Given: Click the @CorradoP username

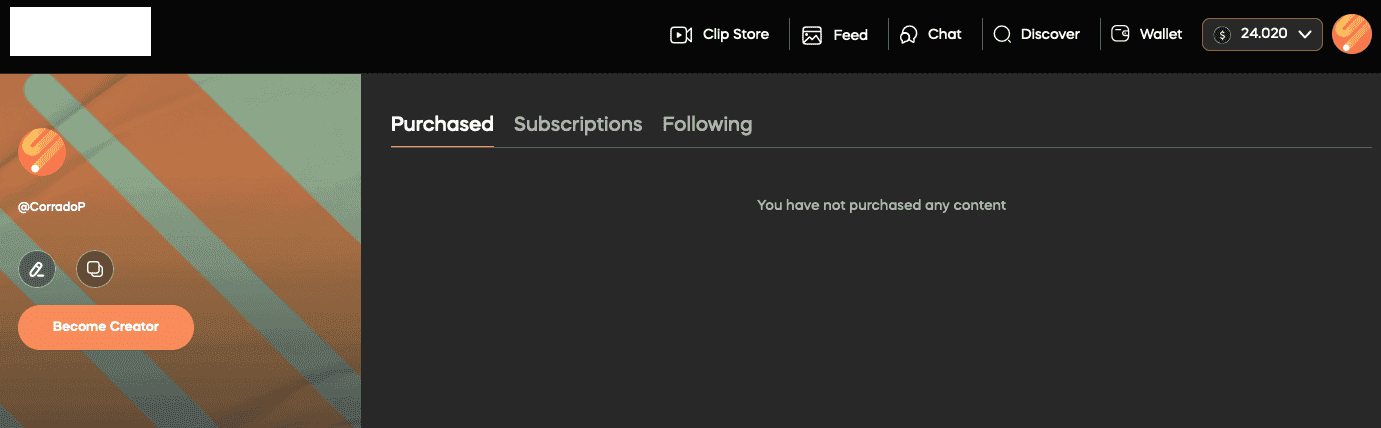Looking at the screenshot, I should [x=52, y=207].
